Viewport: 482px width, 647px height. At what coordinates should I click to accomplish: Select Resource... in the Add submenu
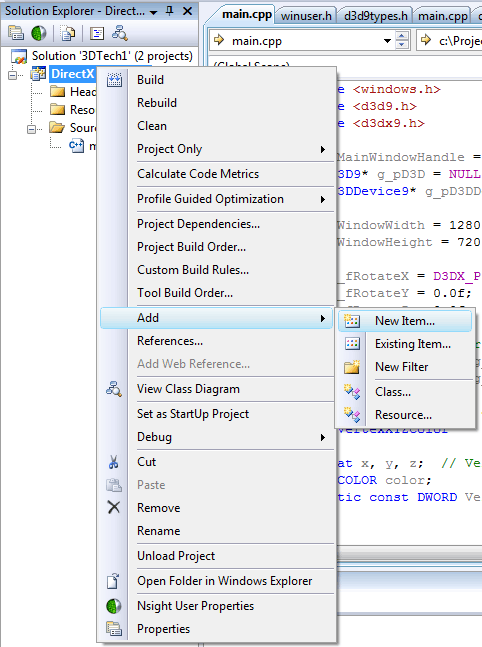coord(403,415)
